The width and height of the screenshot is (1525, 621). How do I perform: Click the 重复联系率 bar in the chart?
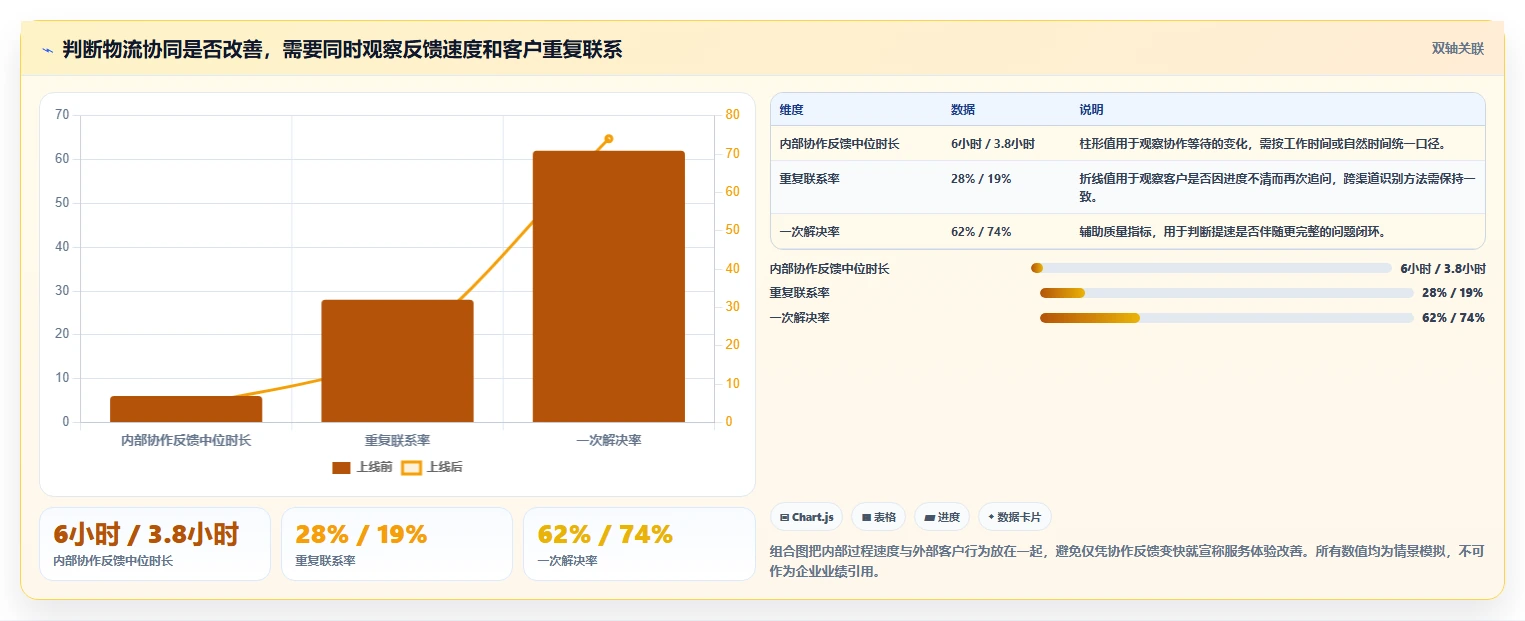(x=397, y=361)
